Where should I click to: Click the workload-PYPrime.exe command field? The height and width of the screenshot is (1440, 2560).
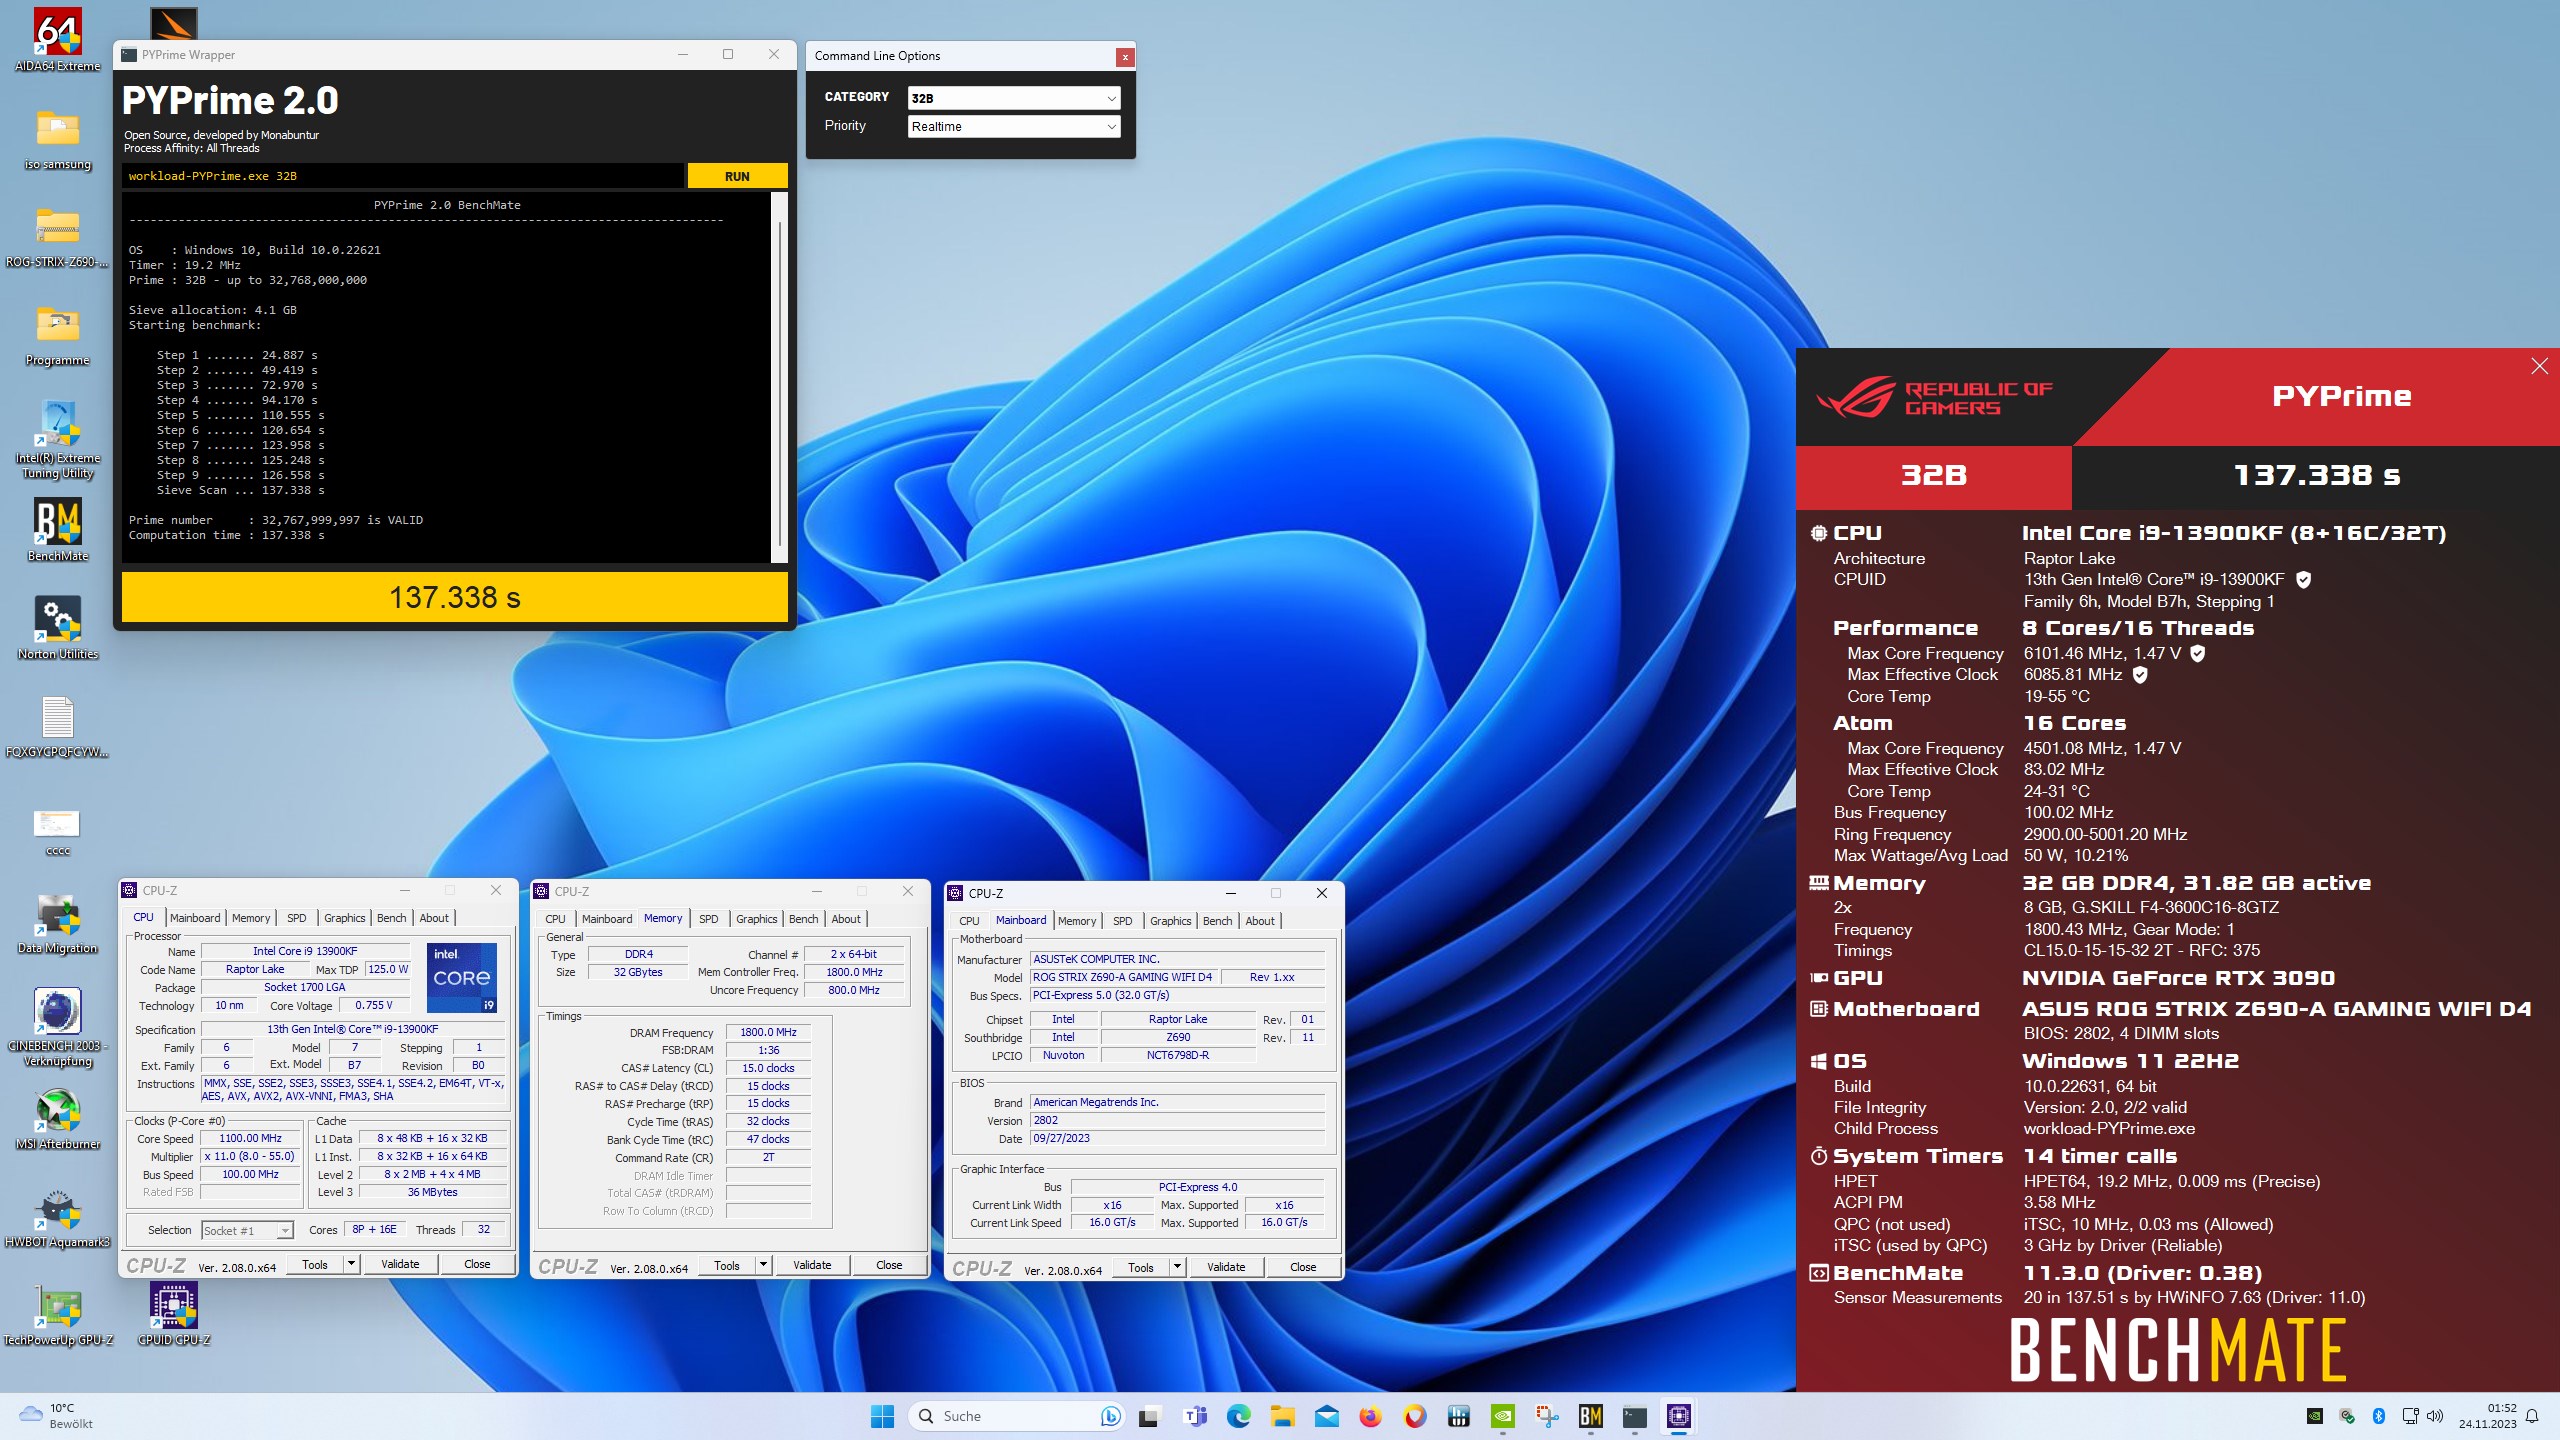[403, 176]
